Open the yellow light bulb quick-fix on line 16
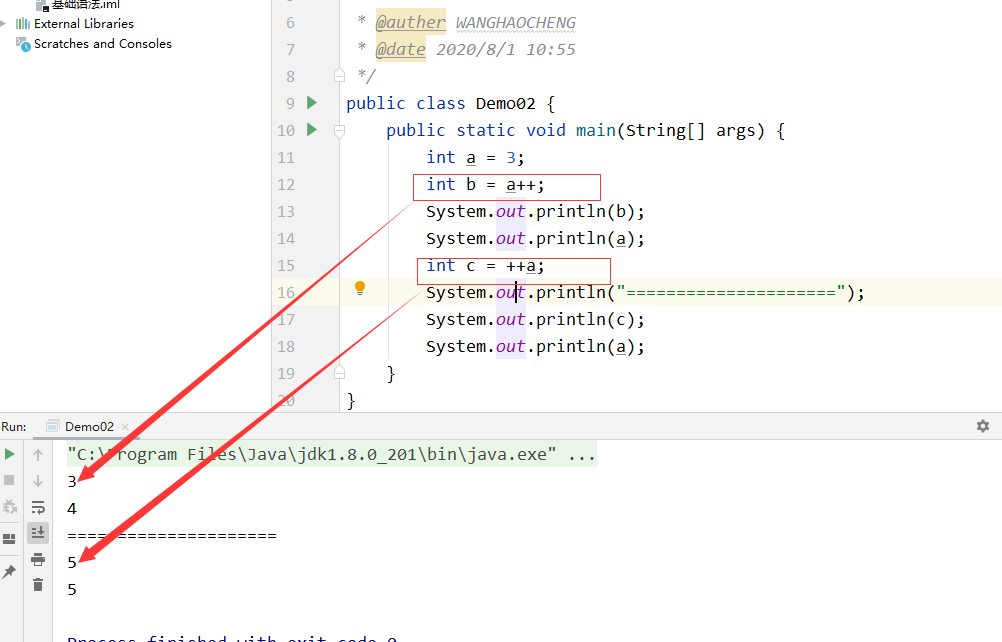The image size is (1002, 642). pos(360,288)
